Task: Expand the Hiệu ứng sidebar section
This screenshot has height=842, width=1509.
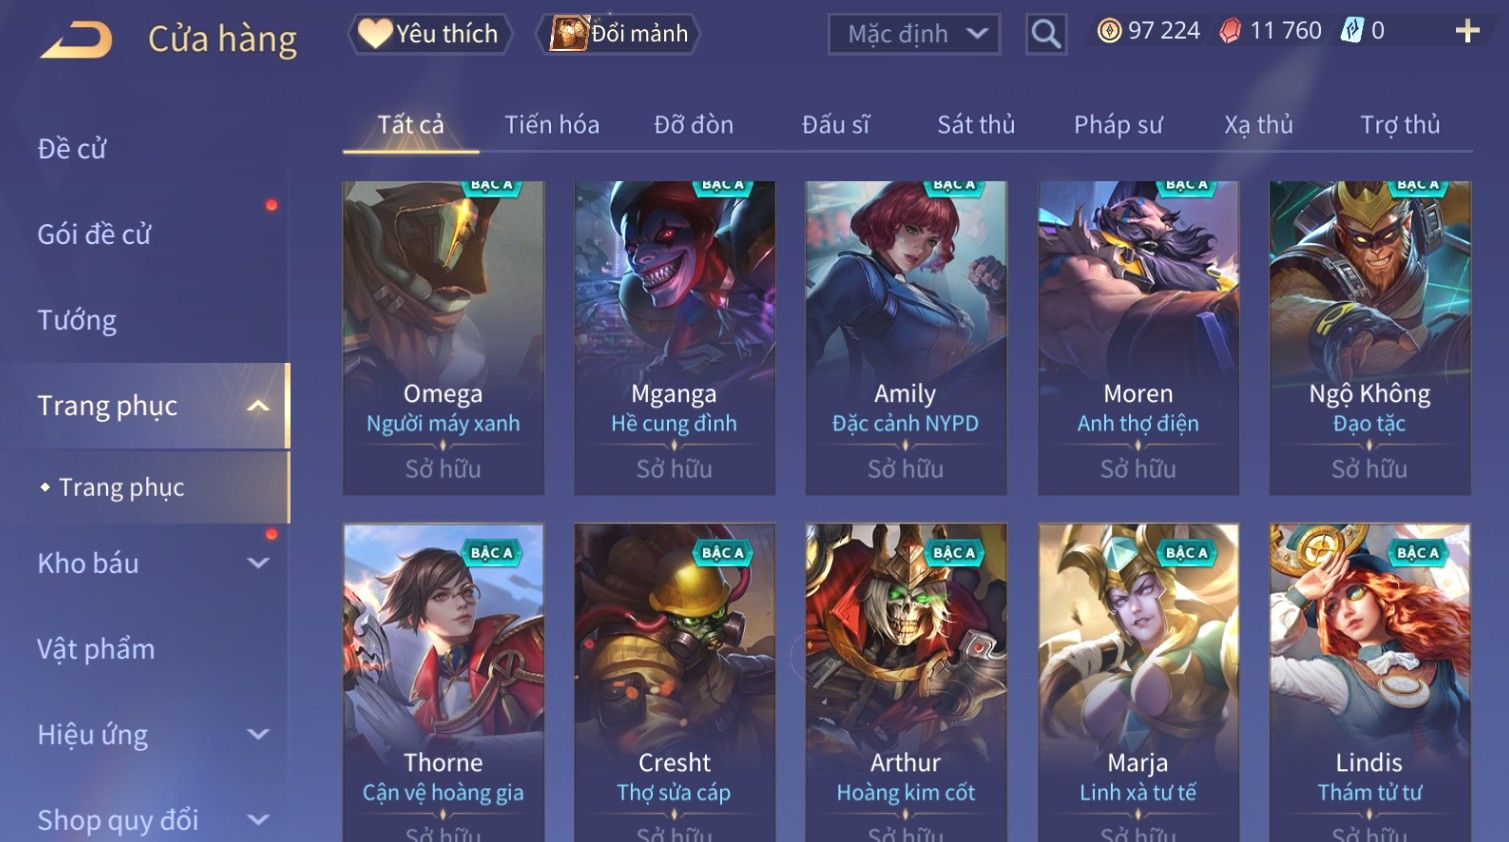Action: pos(258,735)
